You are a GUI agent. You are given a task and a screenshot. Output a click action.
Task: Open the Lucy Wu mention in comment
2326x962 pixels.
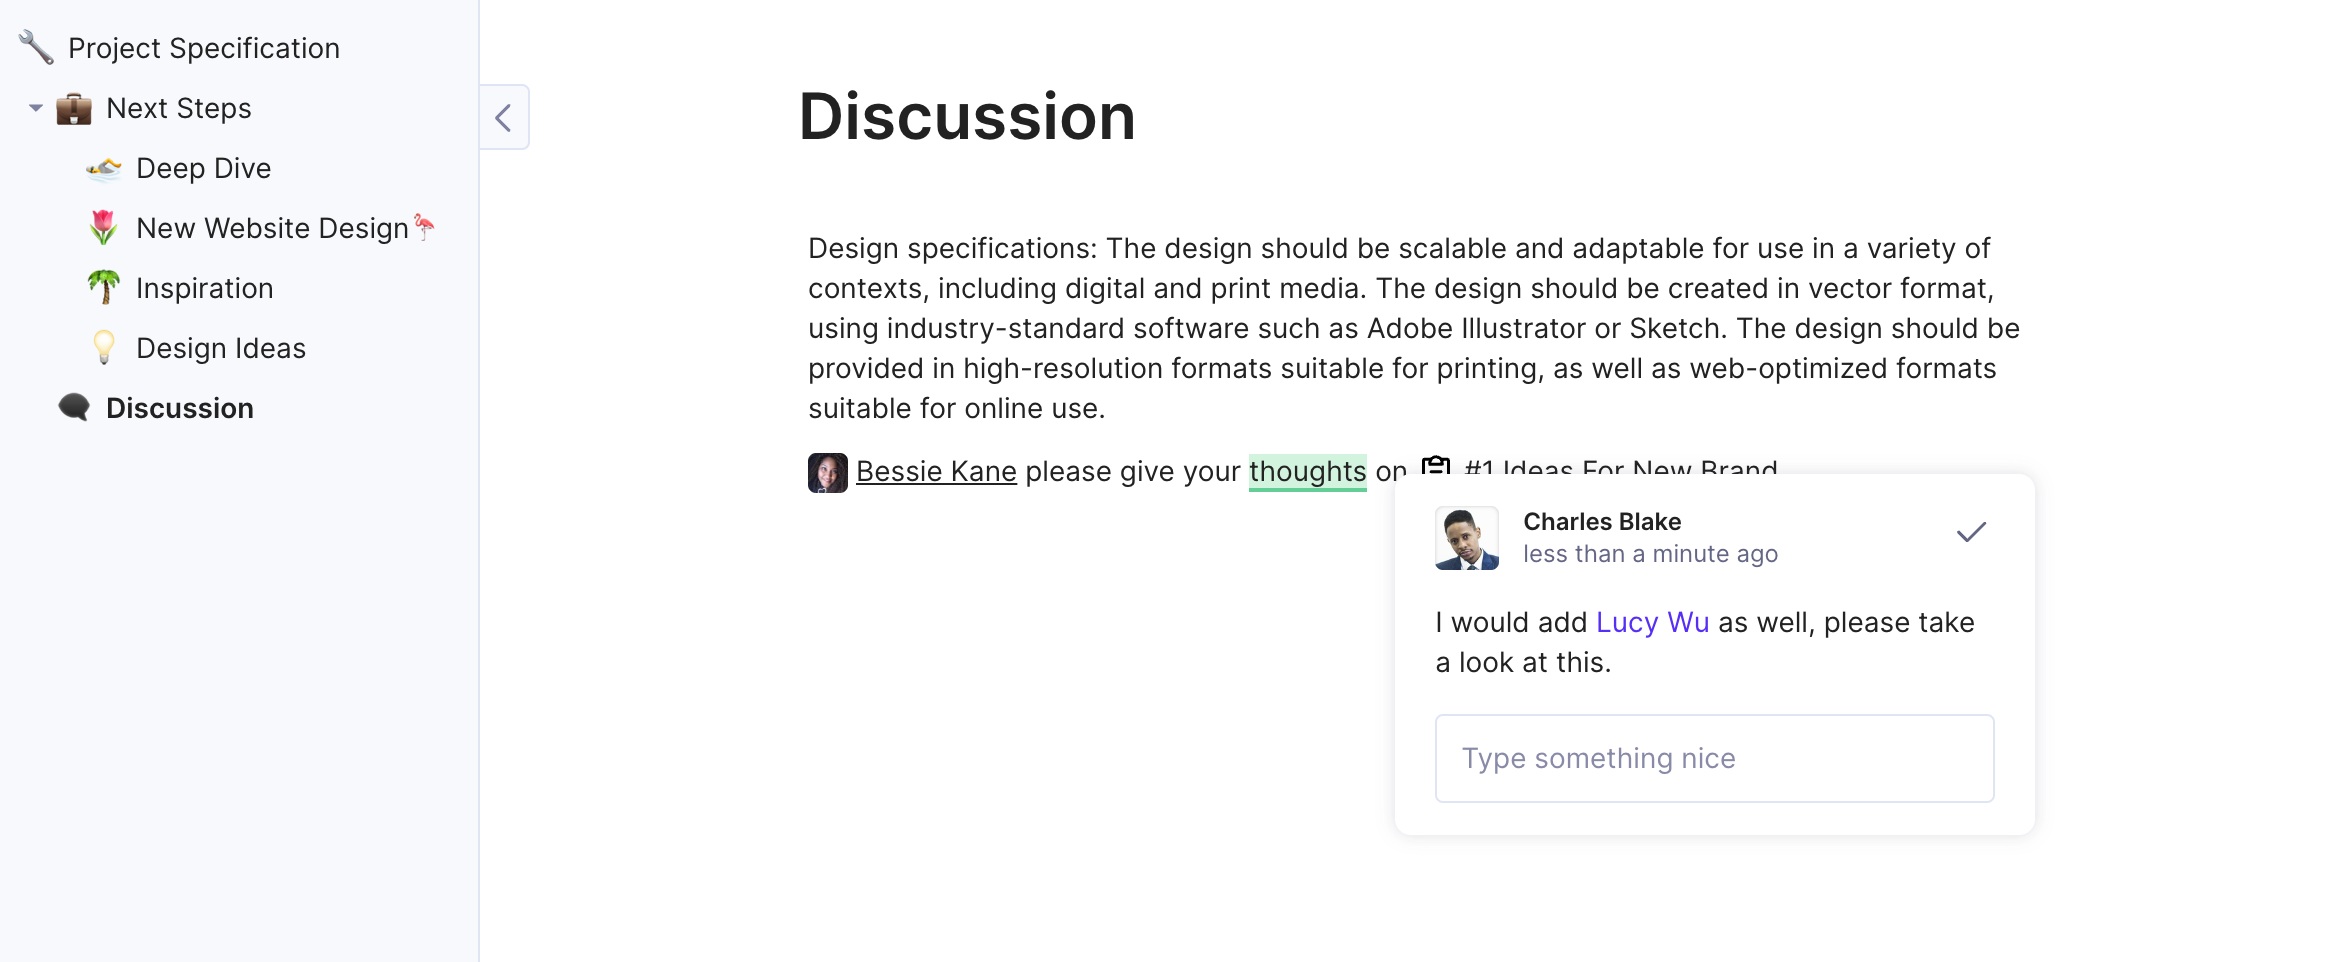coord(1652,622)
